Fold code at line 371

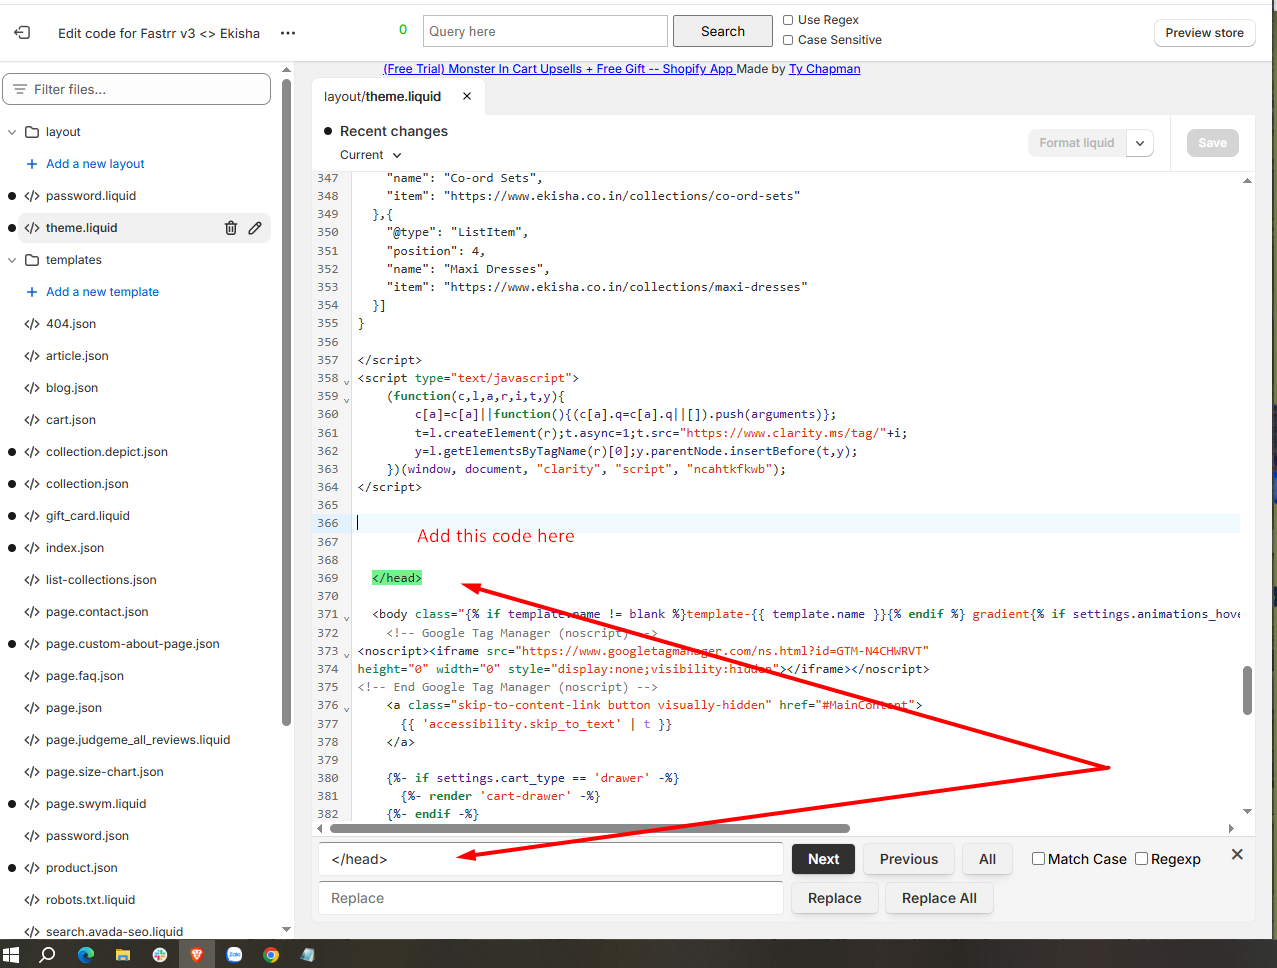pos(347,617)
